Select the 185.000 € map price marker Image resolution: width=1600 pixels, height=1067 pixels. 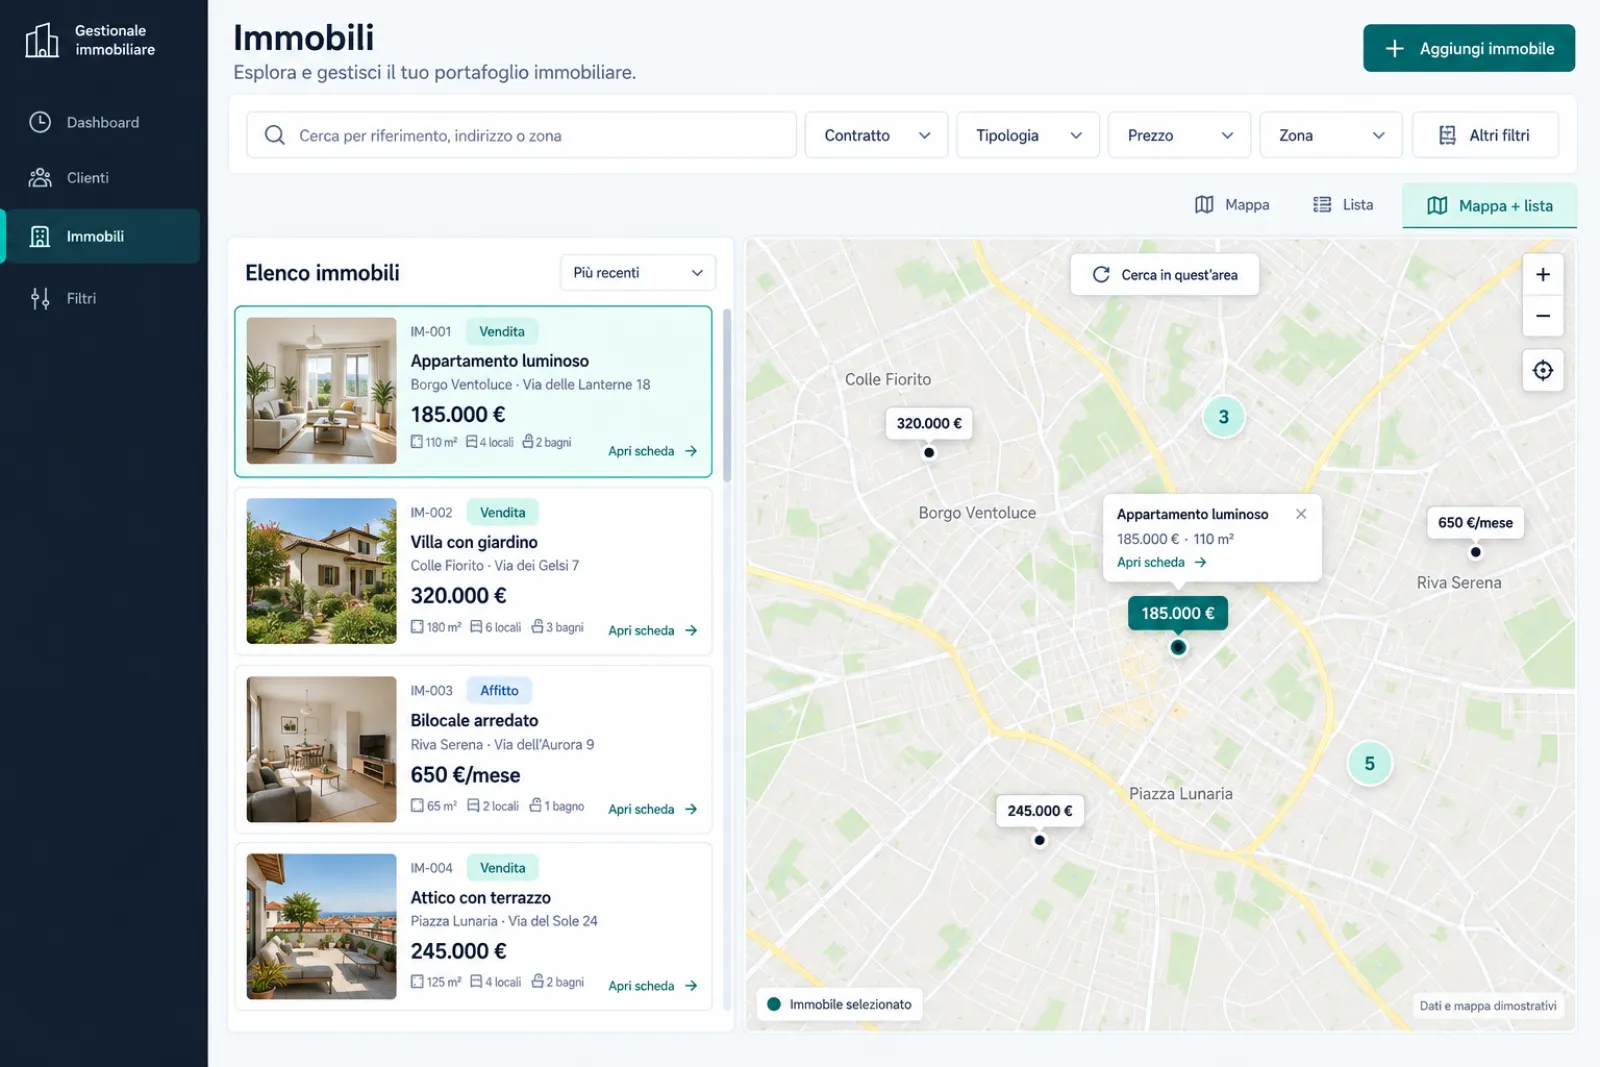tap(1178, 613)
